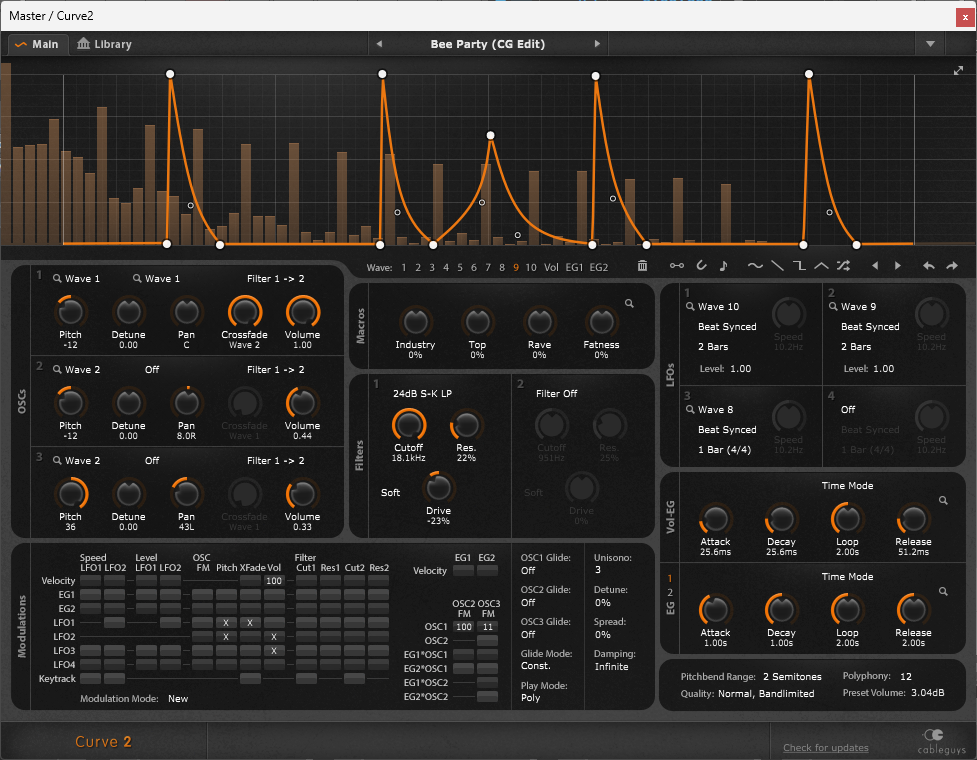The image size is (977, 760).
Task: Expand the waveform editor to full size
Action: click(958, 70)
